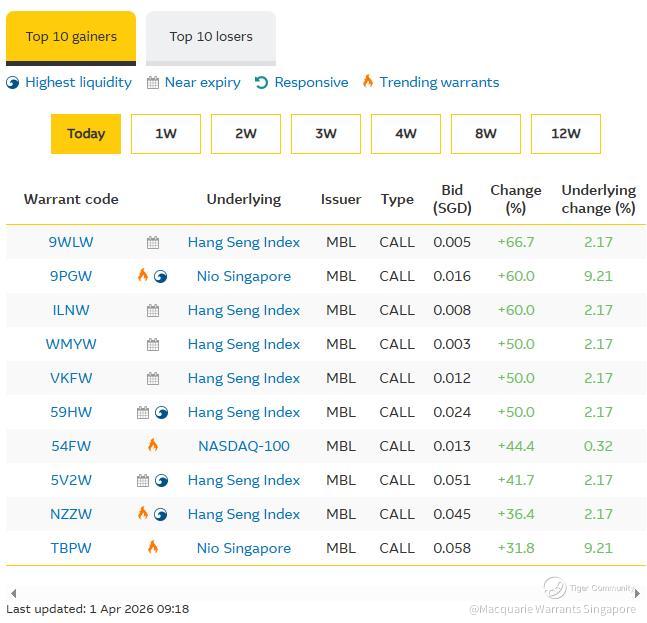Open warrant code 5V2W
Viewport: 647px width, 623px height.
pyautogui.click(x=71, y=480)
